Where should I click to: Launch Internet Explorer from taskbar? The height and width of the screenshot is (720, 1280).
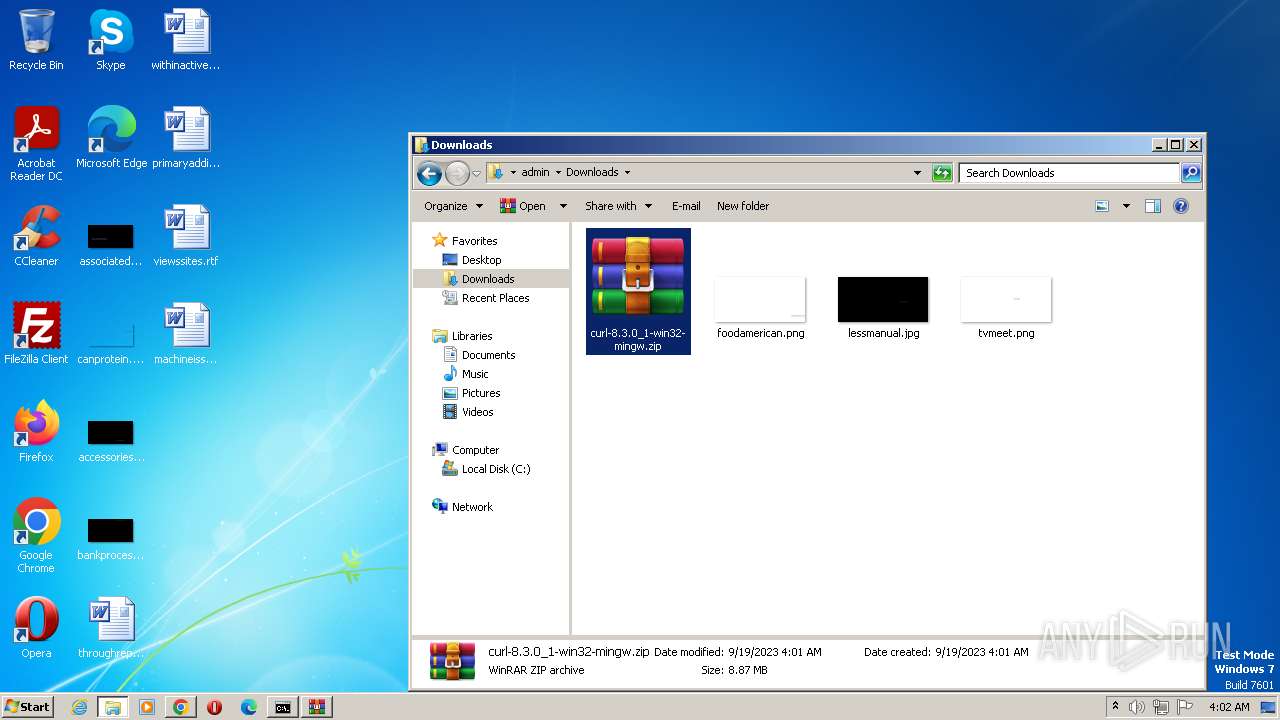(79, 707)
